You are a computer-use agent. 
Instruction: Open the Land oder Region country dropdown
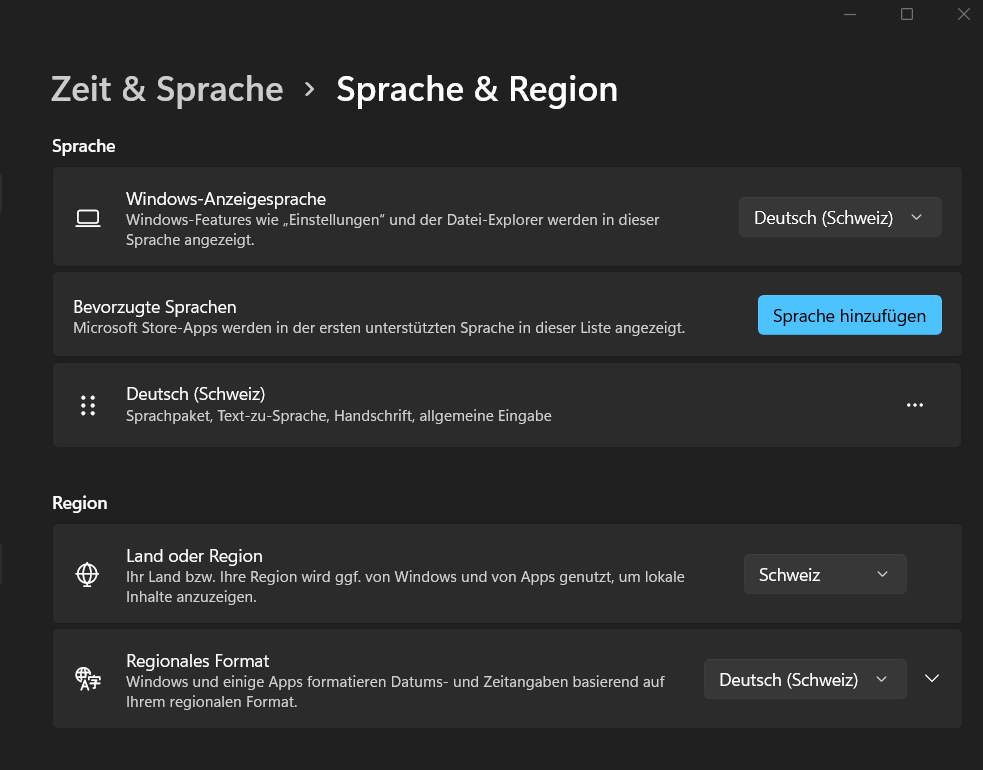tap(824, 574)
